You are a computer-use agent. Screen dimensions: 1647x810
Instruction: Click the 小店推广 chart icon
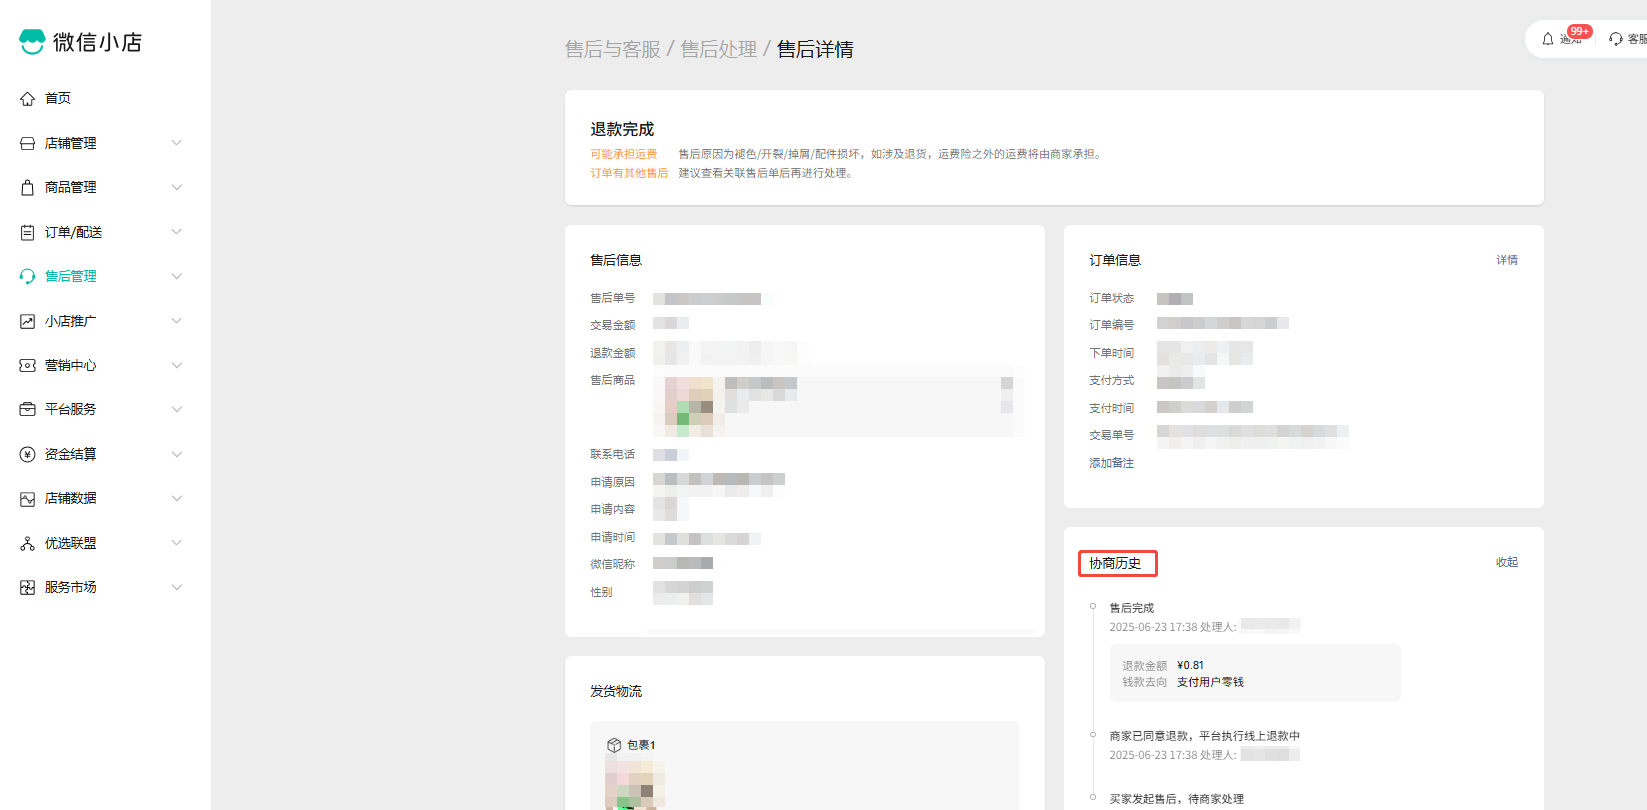pos(27,321)
